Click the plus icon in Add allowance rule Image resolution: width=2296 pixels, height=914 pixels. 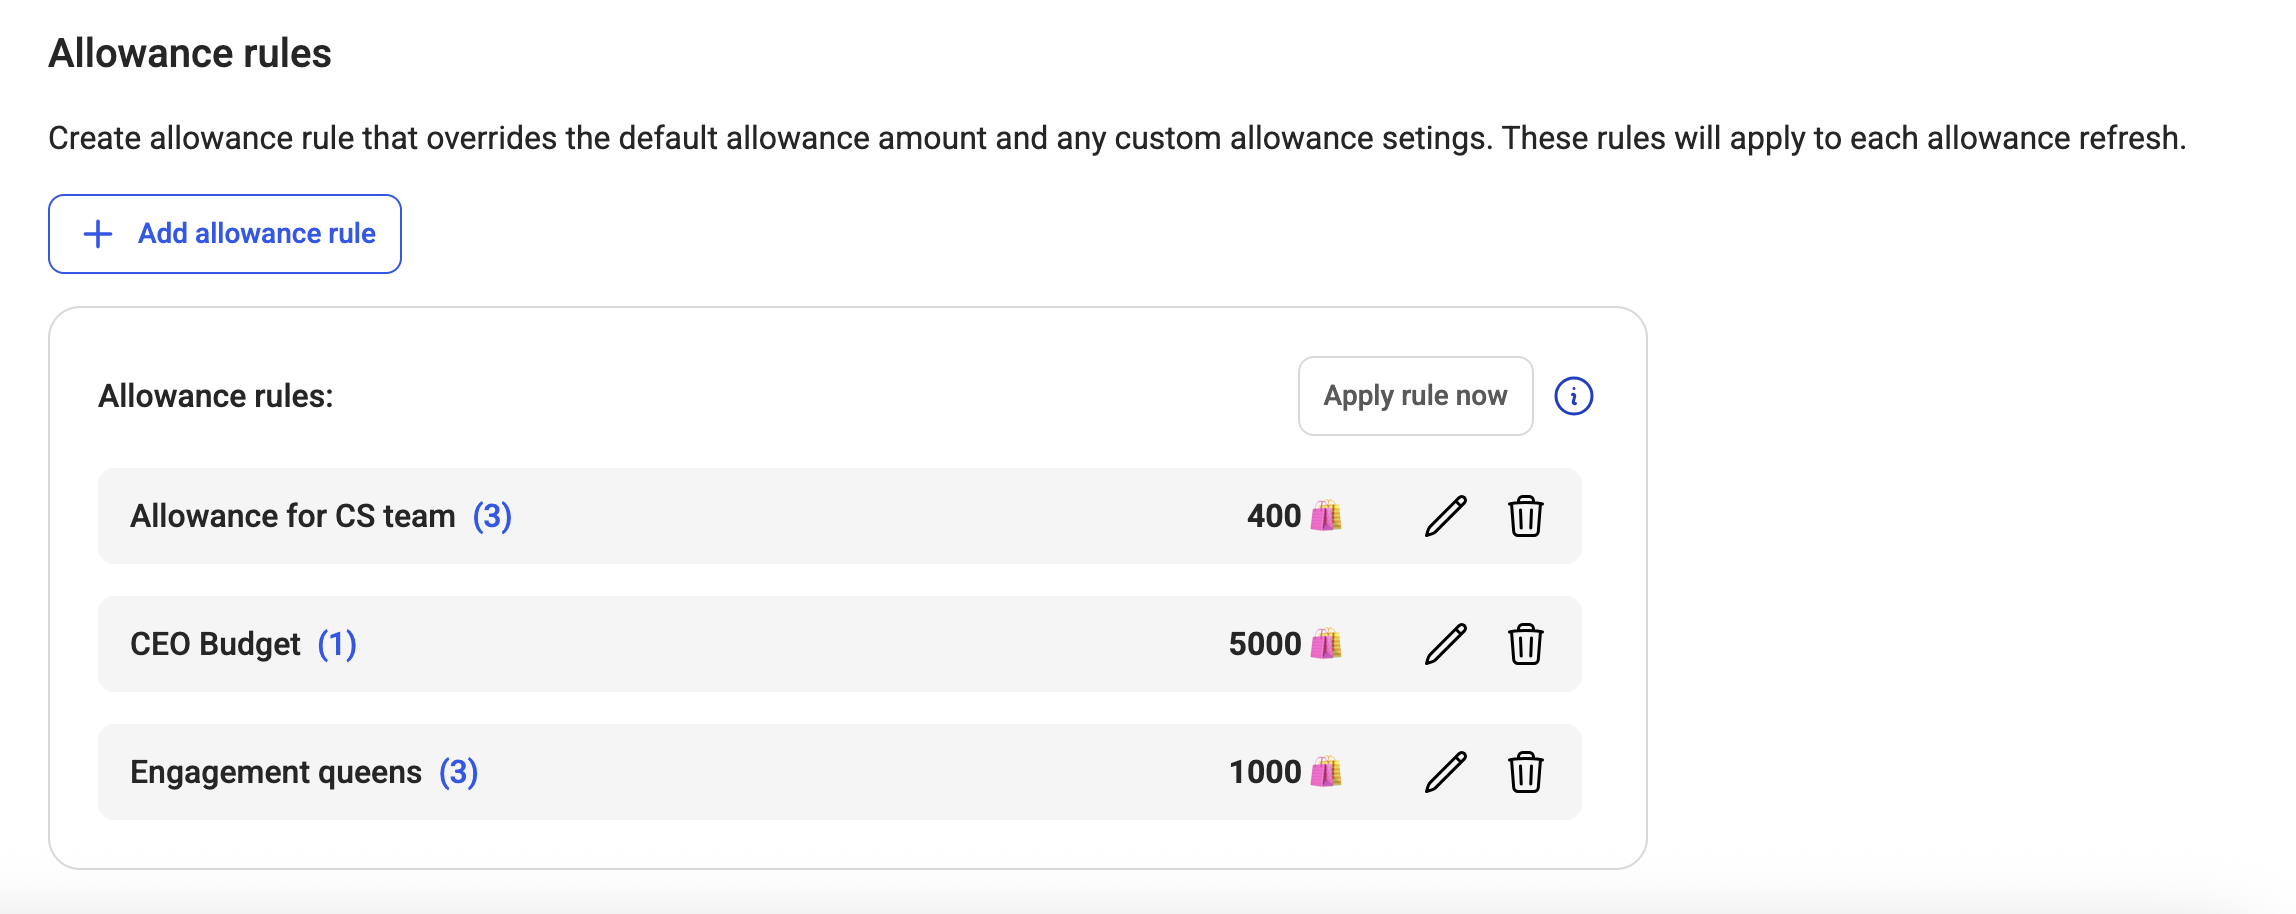(98, 234)
